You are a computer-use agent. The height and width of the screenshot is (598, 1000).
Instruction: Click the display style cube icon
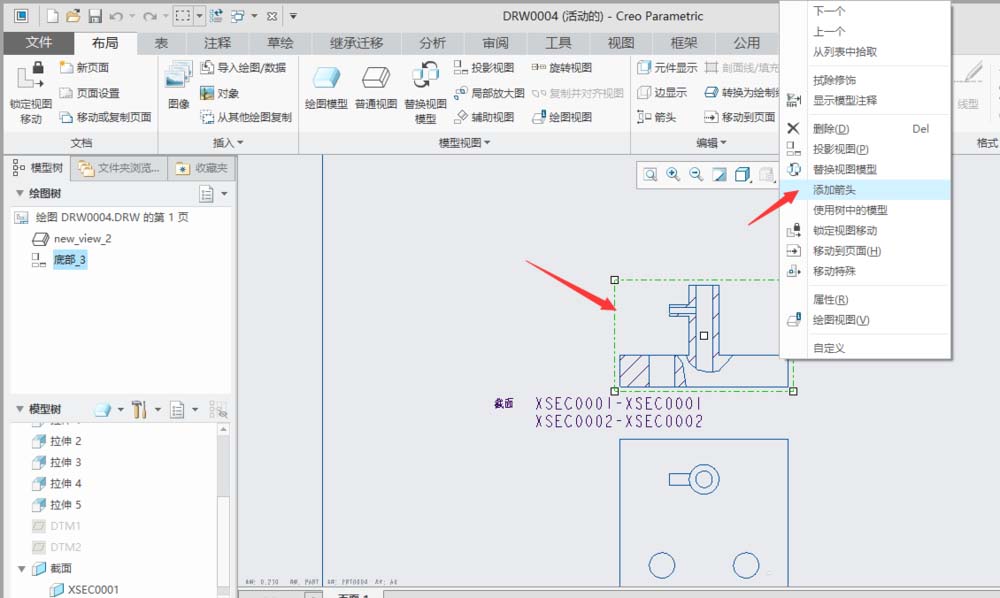(742, 175)
